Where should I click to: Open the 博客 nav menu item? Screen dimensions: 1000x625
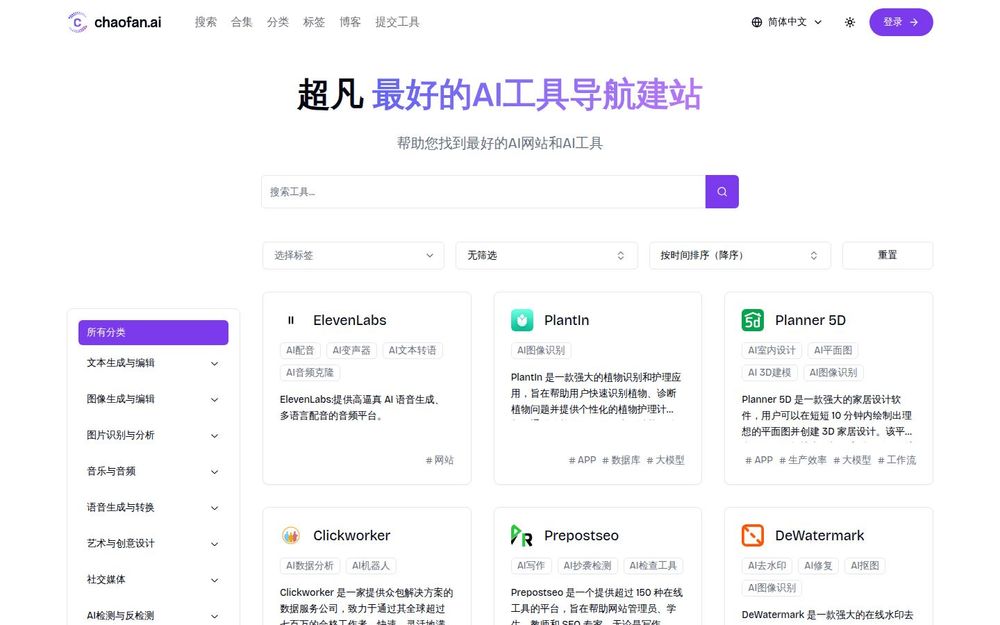pyautogui.click(x=349, y=22)
